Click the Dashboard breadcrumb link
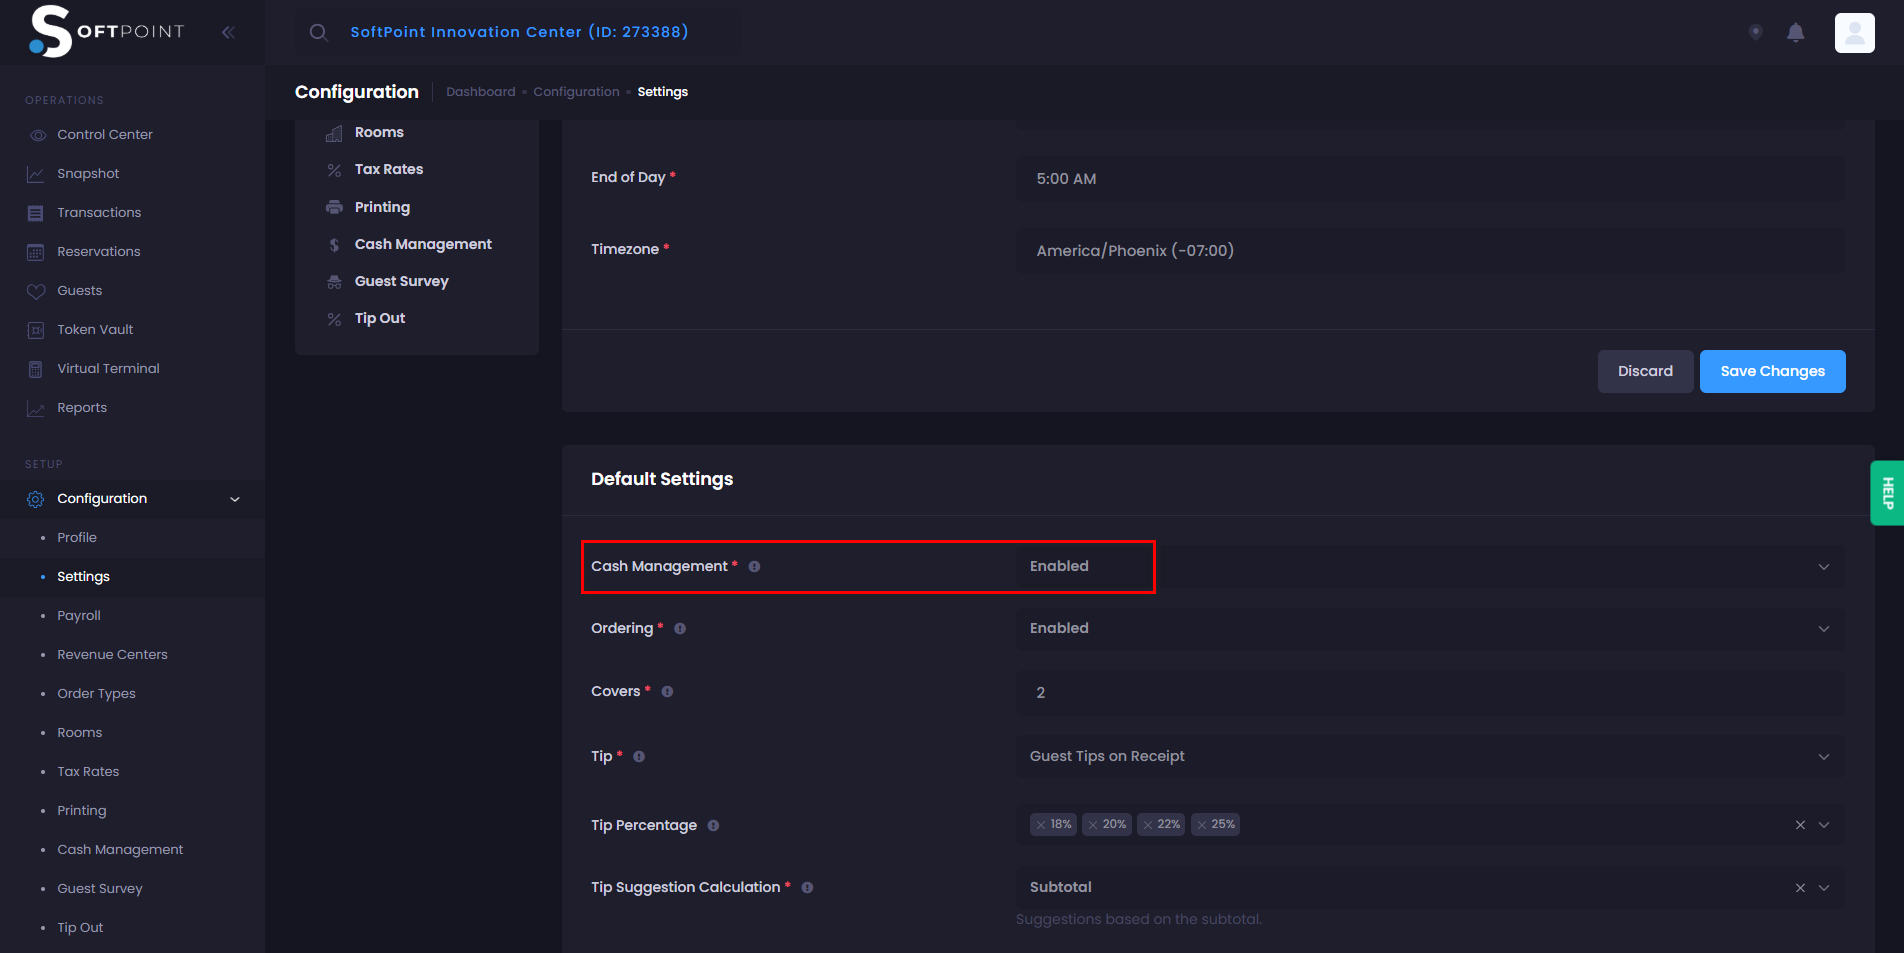This screenshot has height=953, width=1904. coord(480,92)
